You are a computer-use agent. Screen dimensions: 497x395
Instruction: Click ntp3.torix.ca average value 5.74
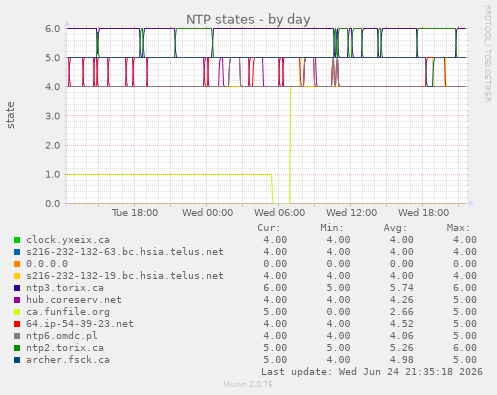click(402, 288)
